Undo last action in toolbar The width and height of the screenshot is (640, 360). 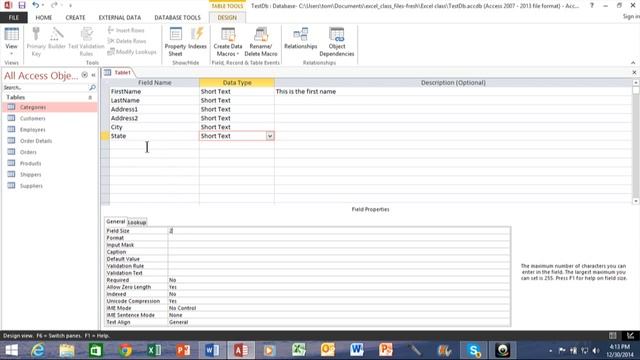coord(36,5)
